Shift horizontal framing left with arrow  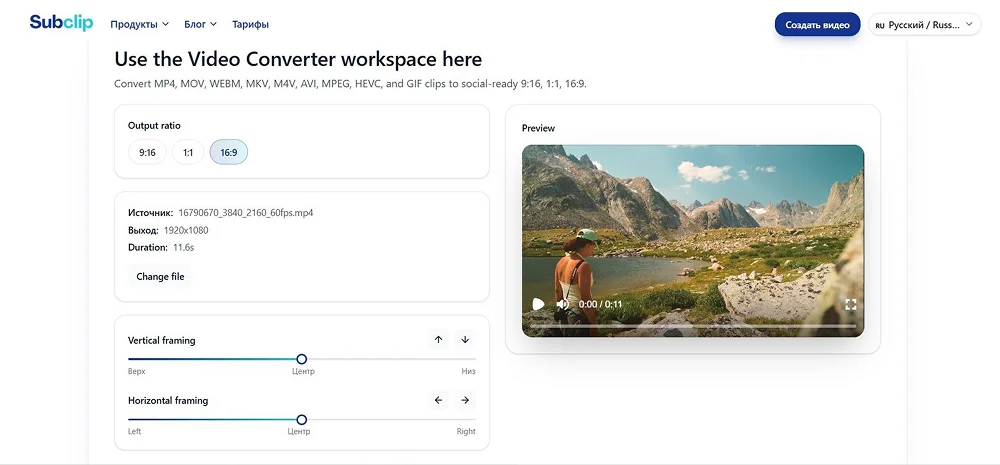pos(438,400)
